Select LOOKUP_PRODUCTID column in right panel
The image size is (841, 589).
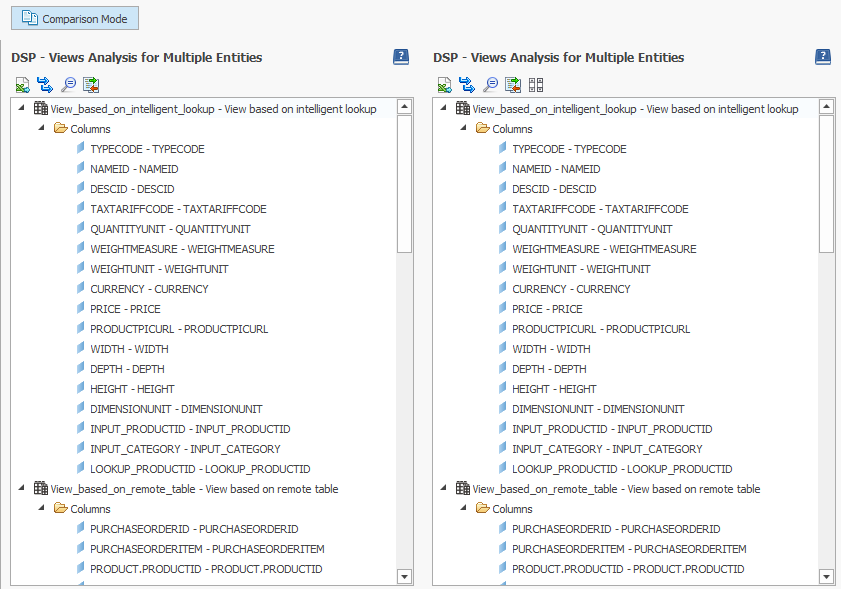[622, 469]
